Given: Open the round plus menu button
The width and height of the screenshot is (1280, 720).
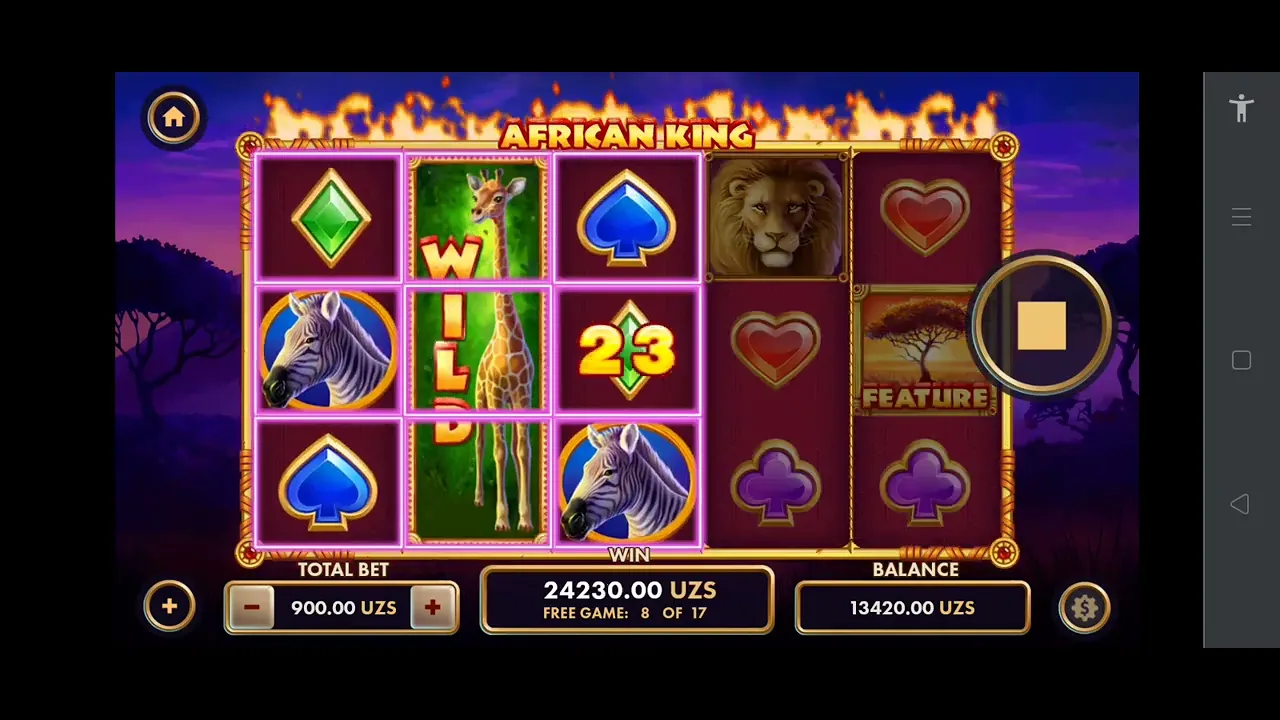Looking at the screenshot, I should click(x=169, y=606).
